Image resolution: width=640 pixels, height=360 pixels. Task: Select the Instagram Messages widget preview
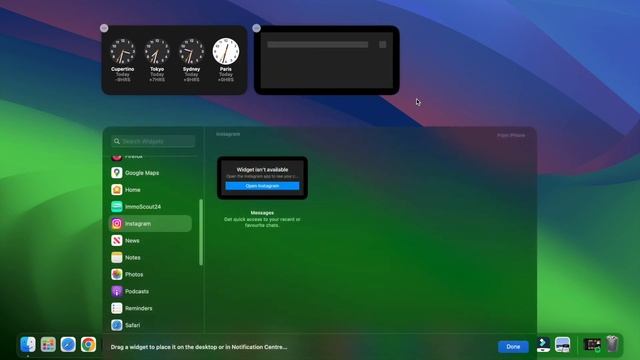[x=262, y=178]
